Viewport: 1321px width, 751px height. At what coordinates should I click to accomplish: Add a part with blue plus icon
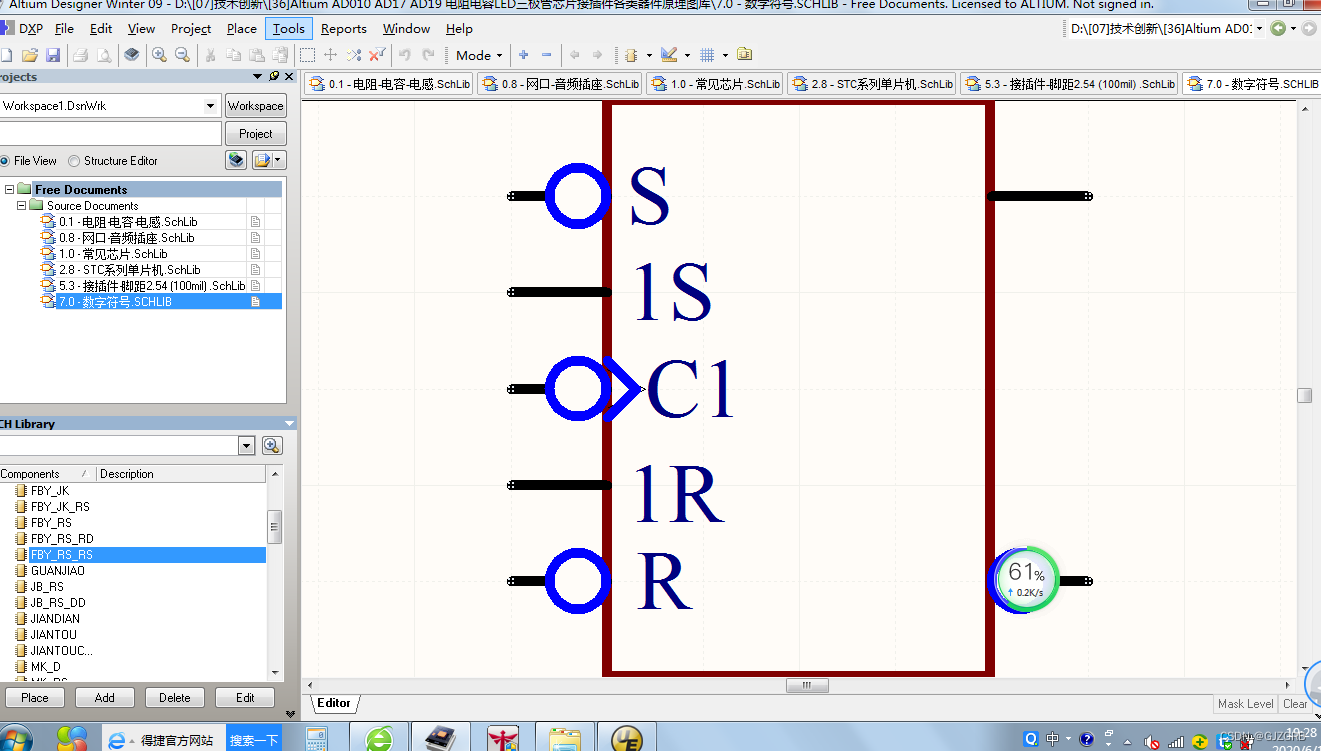pyautogui.click(x=523, y=55)
